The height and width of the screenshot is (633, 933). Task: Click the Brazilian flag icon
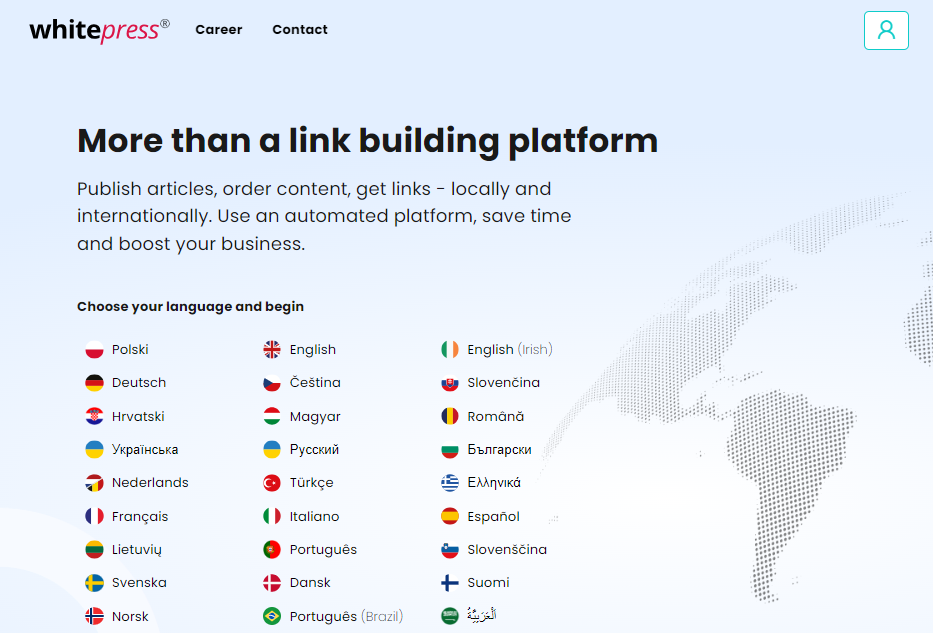[272, 616]
